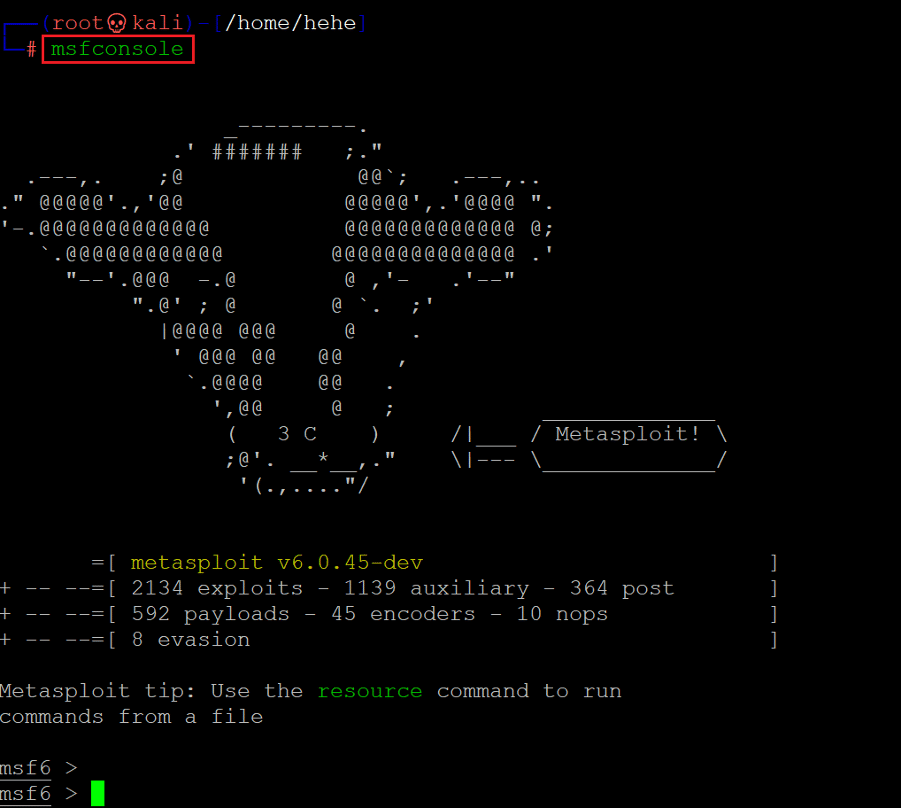Click the 'root' username in prompt
Screen dimensions: 902x808
click(77, 23)
